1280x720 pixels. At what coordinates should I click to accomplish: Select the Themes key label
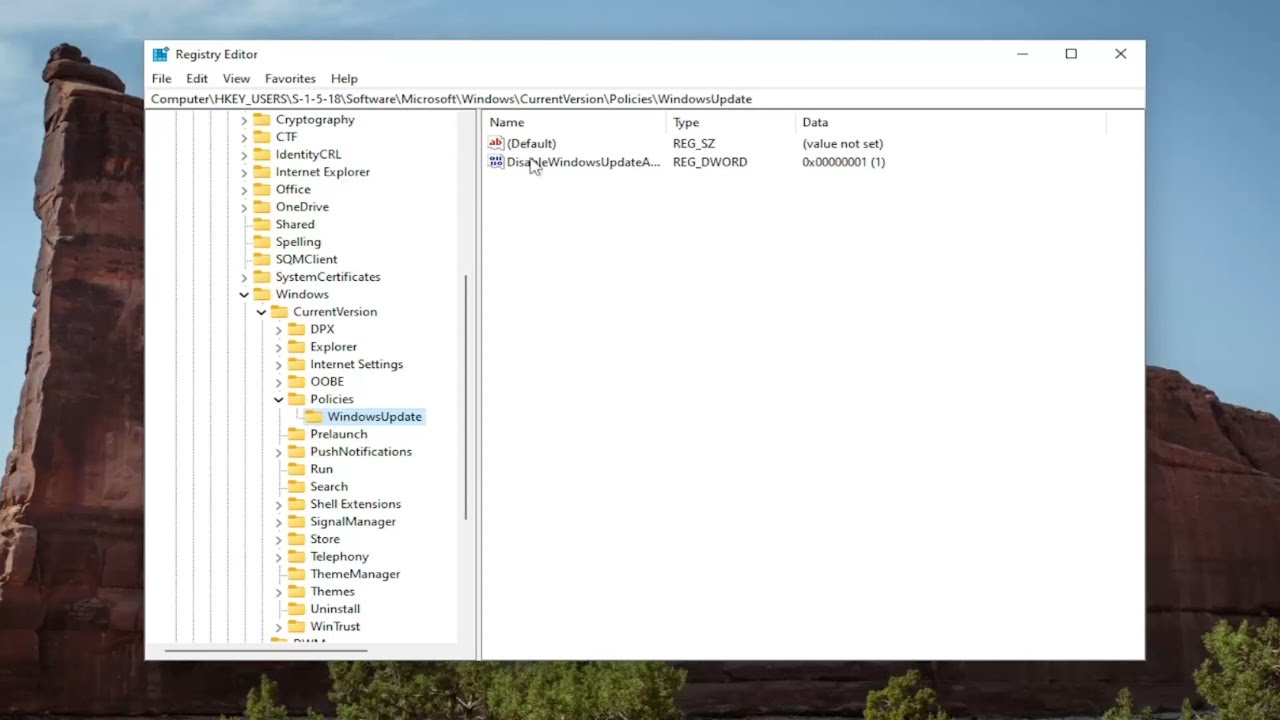pyautogui.click(x=332, y=592)
